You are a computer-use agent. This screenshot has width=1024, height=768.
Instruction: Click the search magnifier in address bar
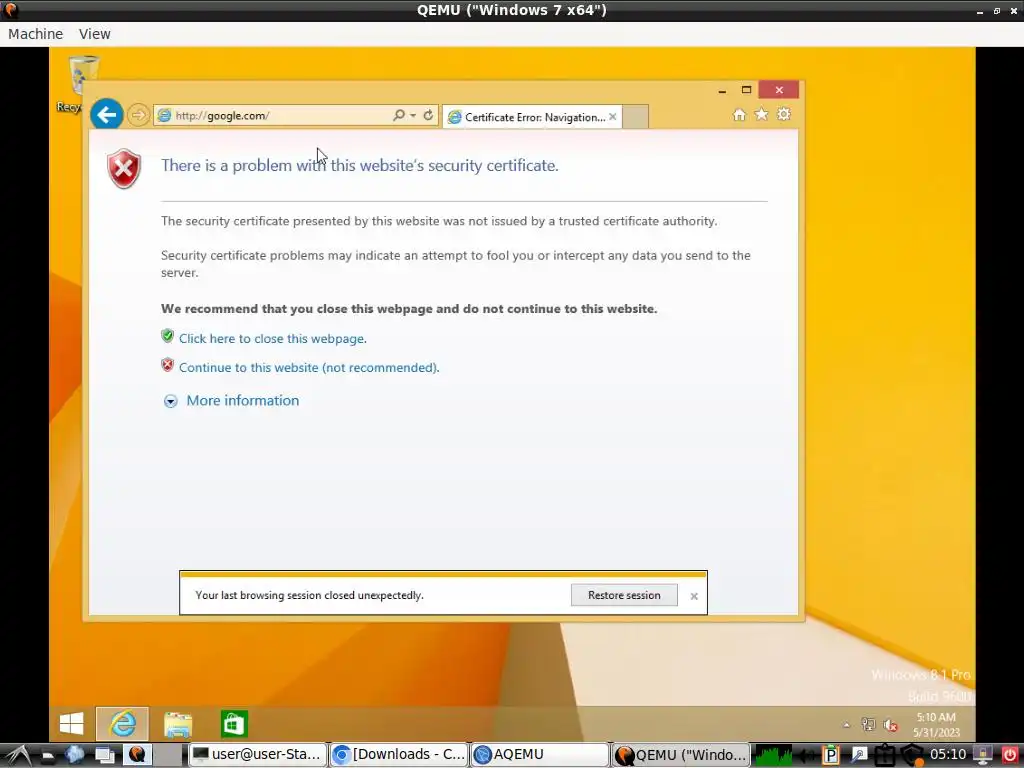tap(398, 115)
